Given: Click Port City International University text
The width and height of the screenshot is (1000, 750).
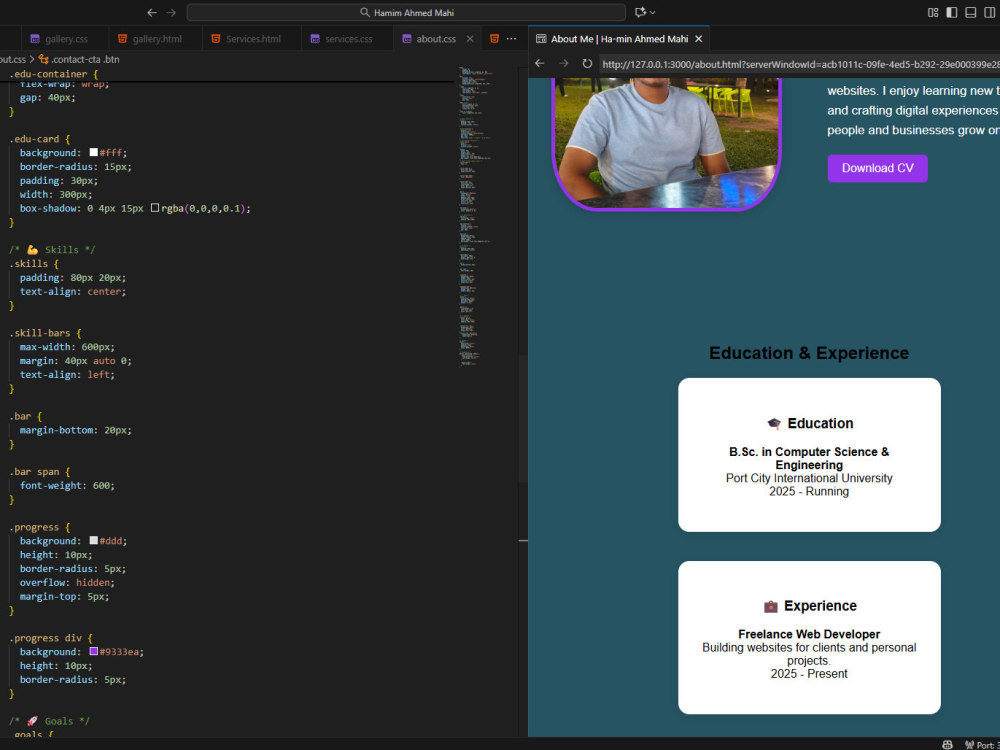Looking at the screenshot, I should pos(809,478).
